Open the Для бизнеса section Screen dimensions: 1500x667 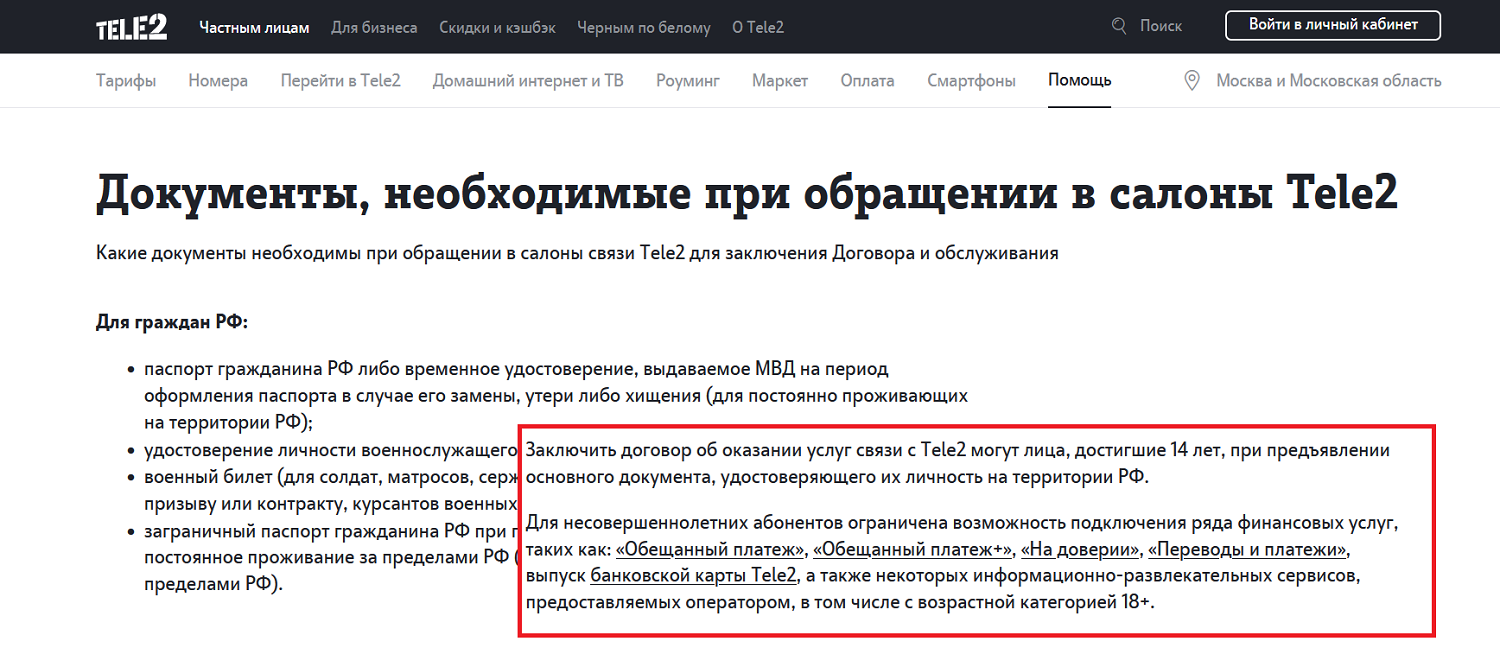coord(374,27)
